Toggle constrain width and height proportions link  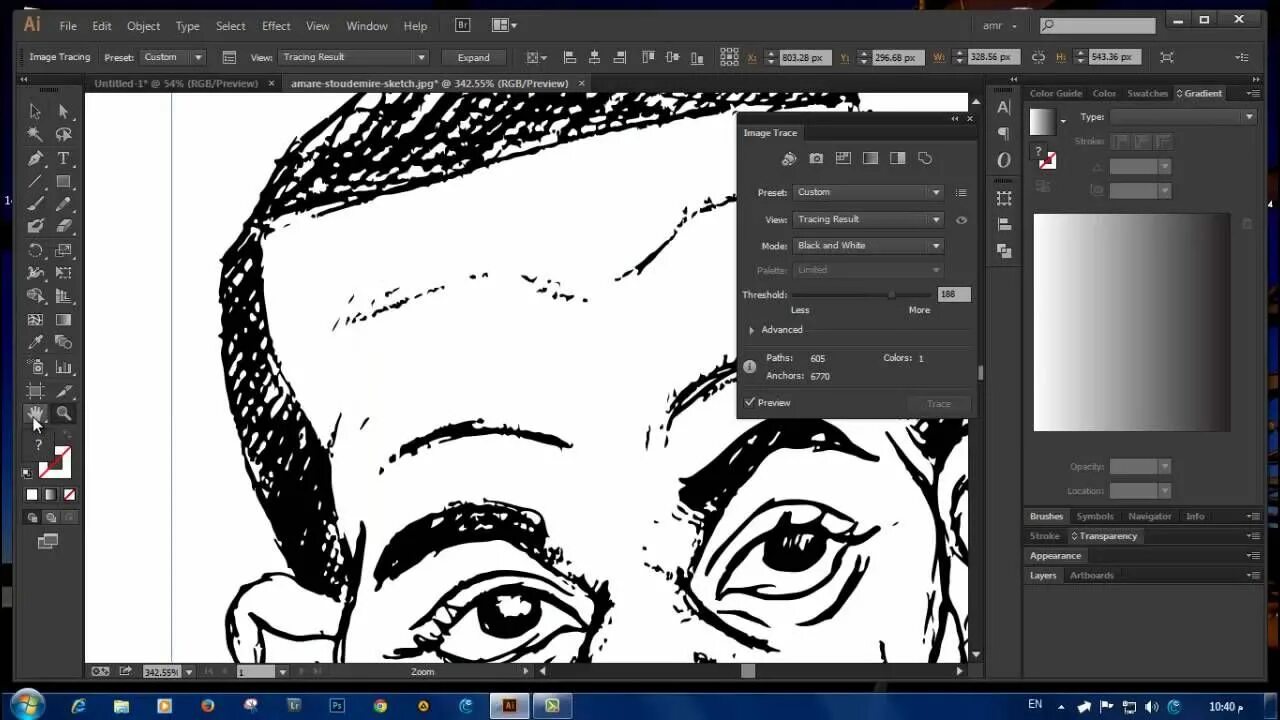pos(1038,57)
